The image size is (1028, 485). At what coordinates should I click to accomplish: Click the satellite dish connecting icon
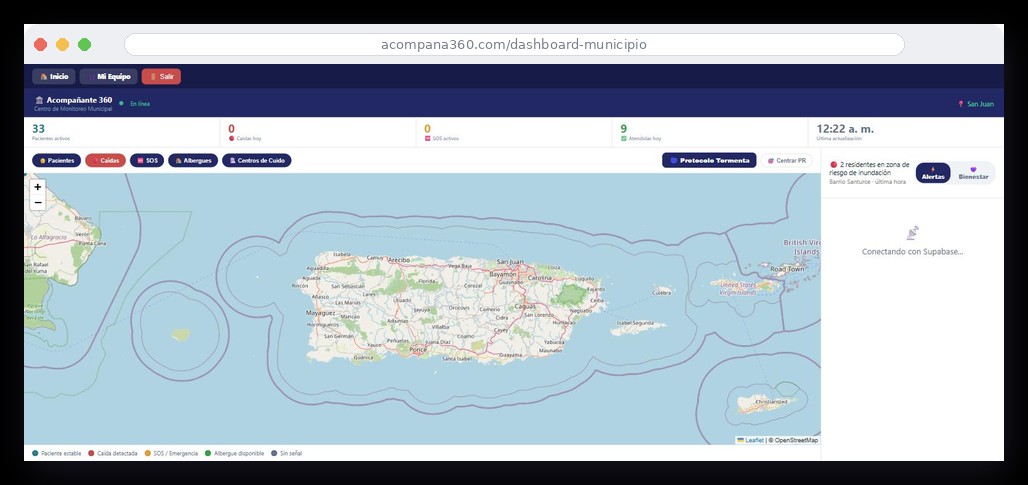pyautogui.click(x=912, y=233)
